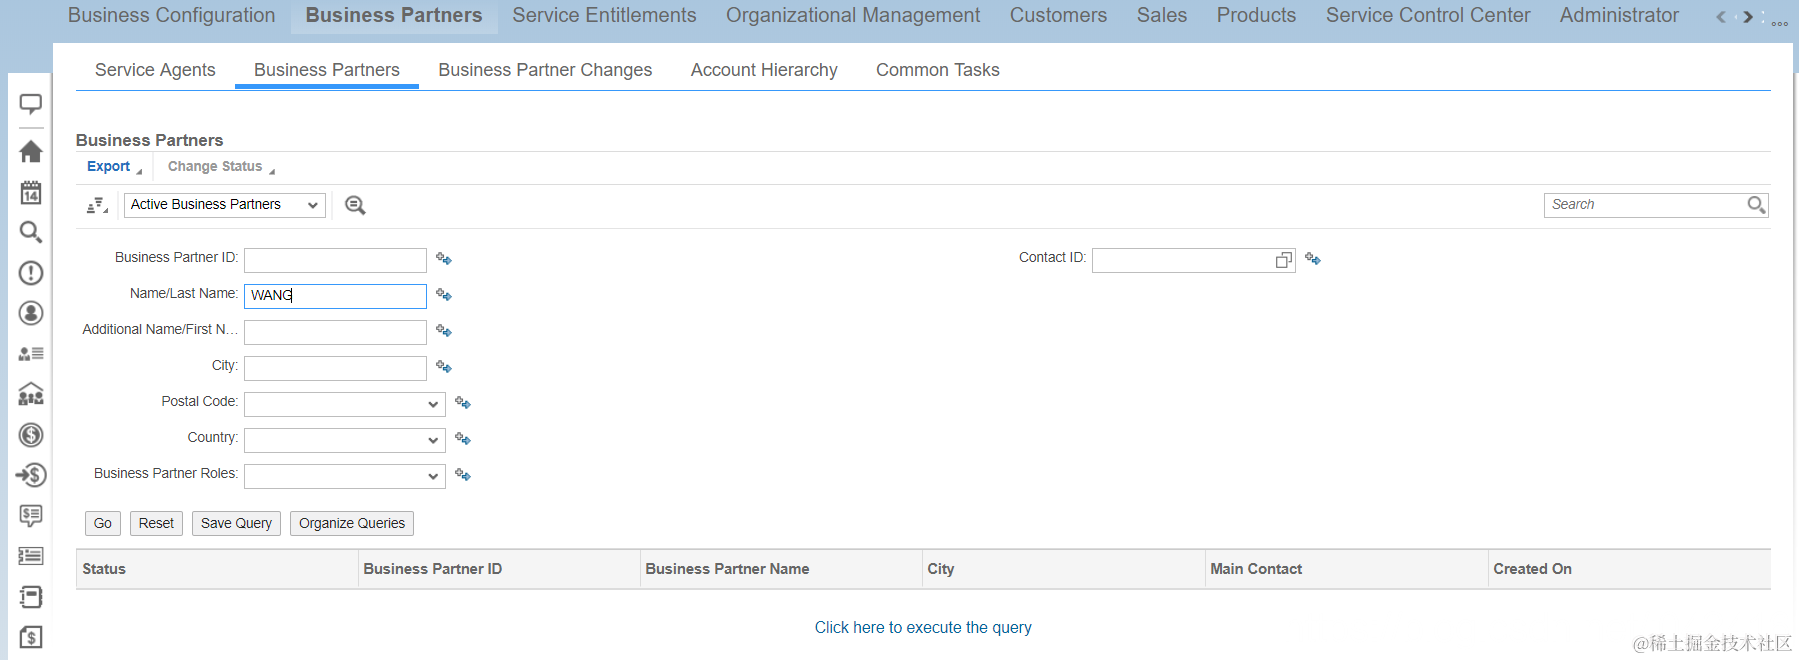Open Service Entitlements work center
Image resolution: width=1799 pixels, height=660 pixels.
click(604, 15)
